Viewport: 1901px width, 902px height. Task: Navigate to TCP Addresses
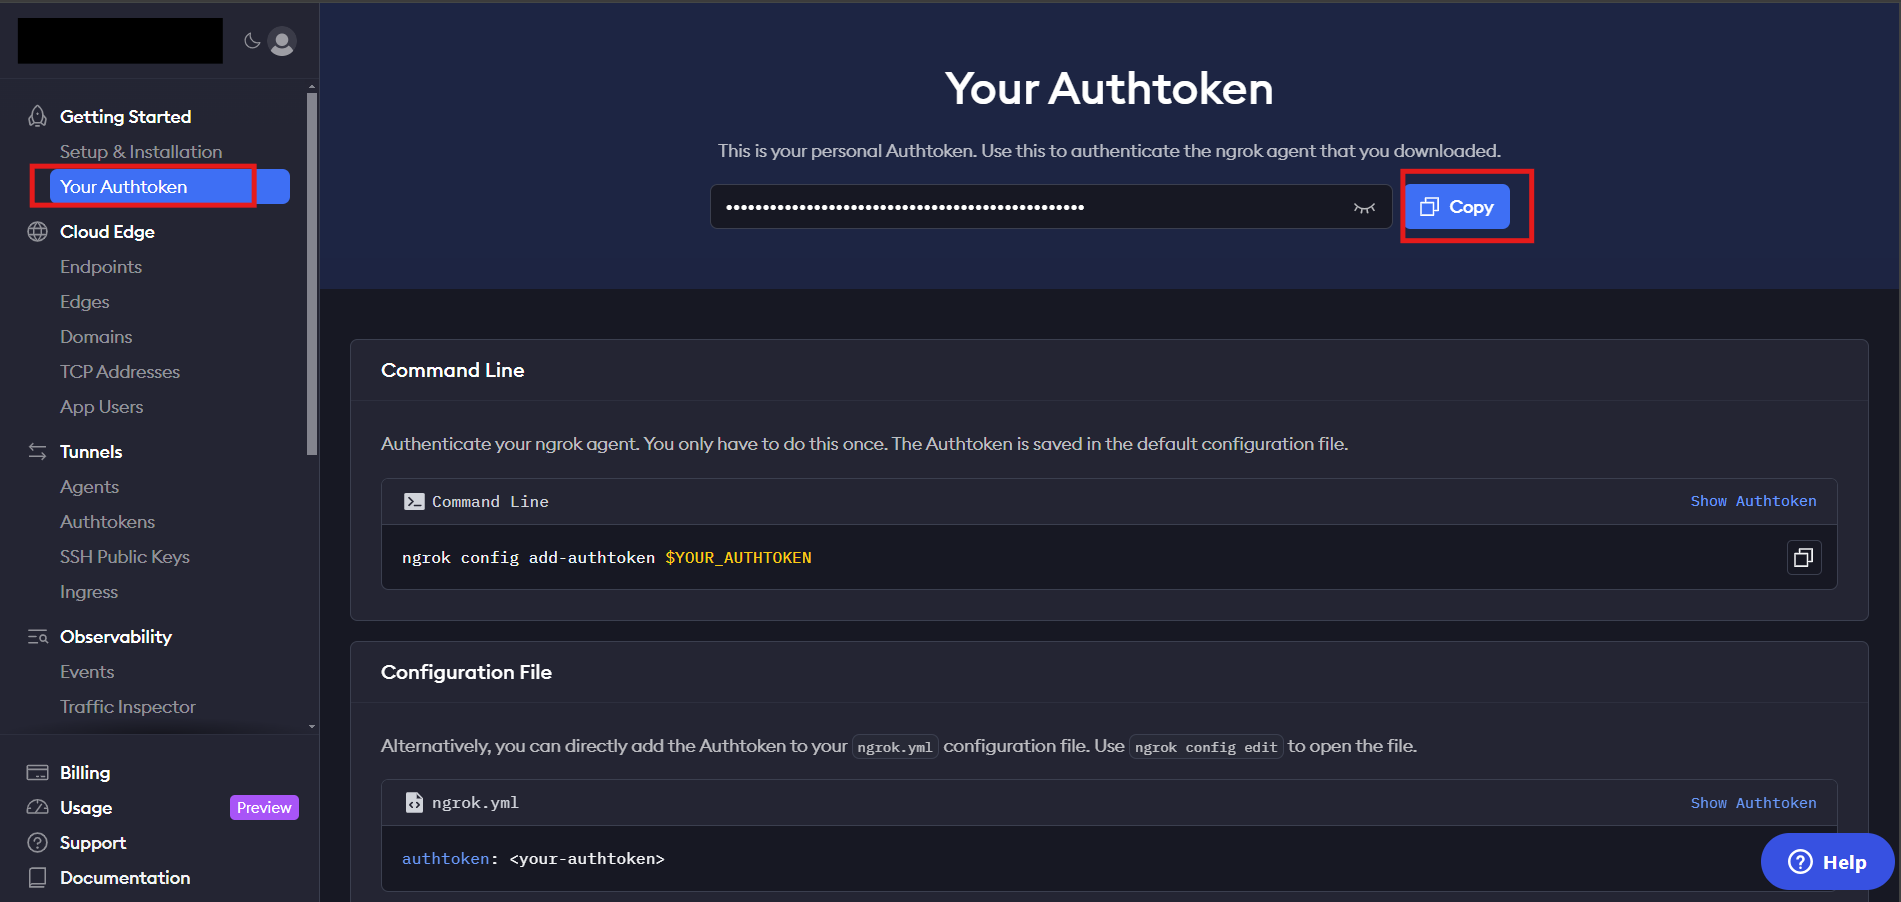pyautogui.click(x=120, y=371)
